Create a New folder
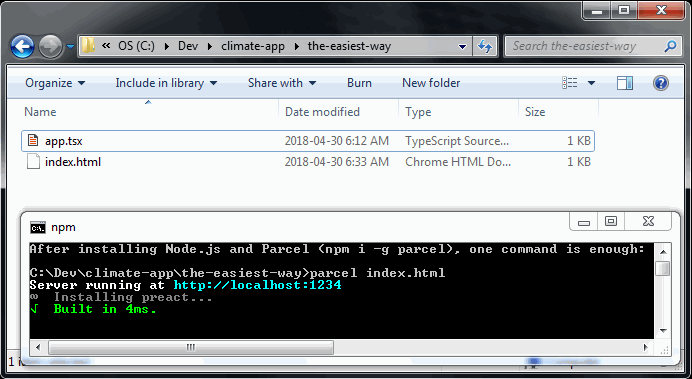The height and width of the screenshot is (379, 692). 431,83
